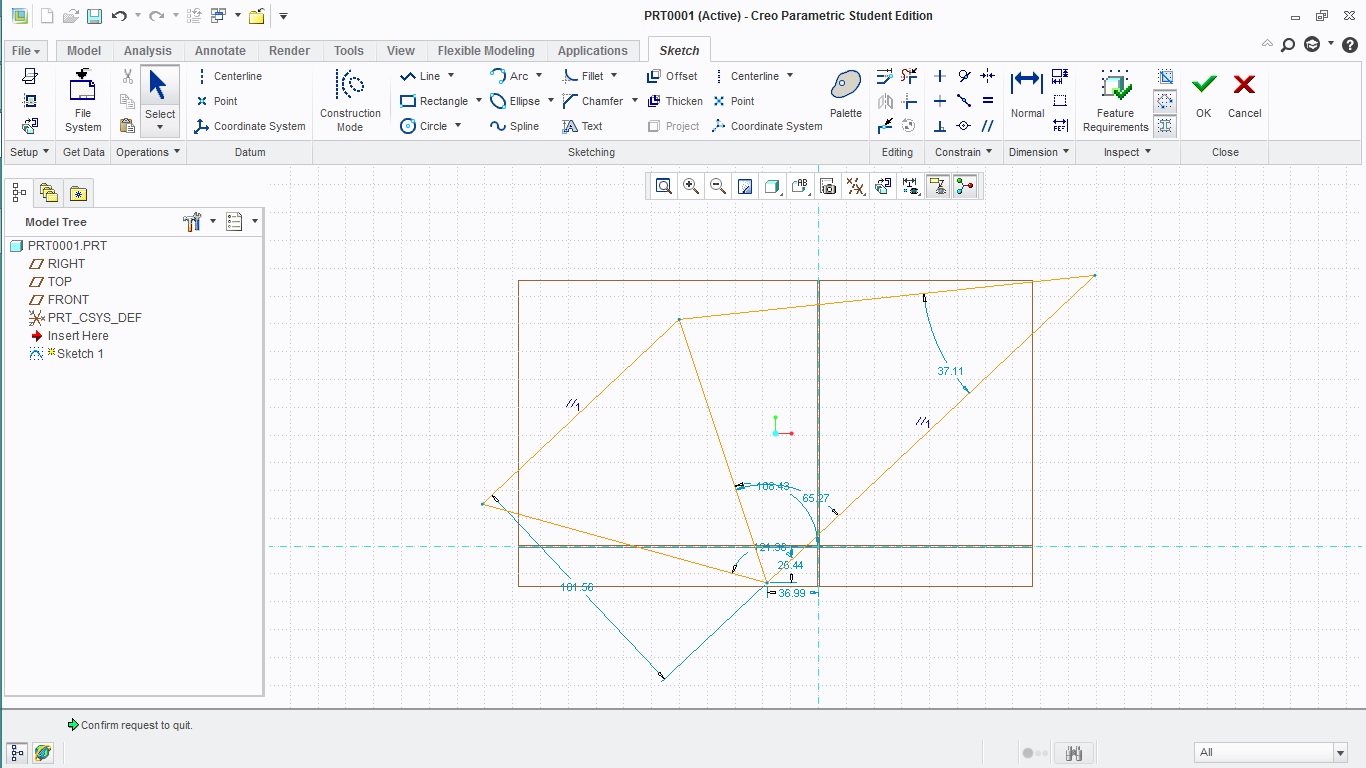Expand the Ellipse tool dropdown arrow

(551, 101)
